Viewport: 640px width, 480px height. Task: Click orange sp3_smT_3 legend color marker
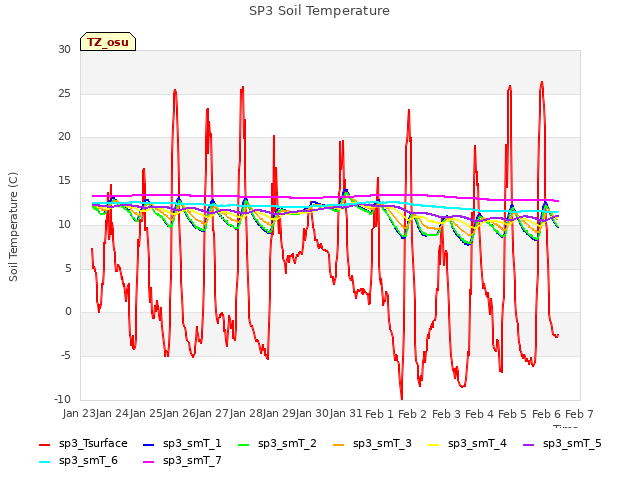(x=339, y=444)
